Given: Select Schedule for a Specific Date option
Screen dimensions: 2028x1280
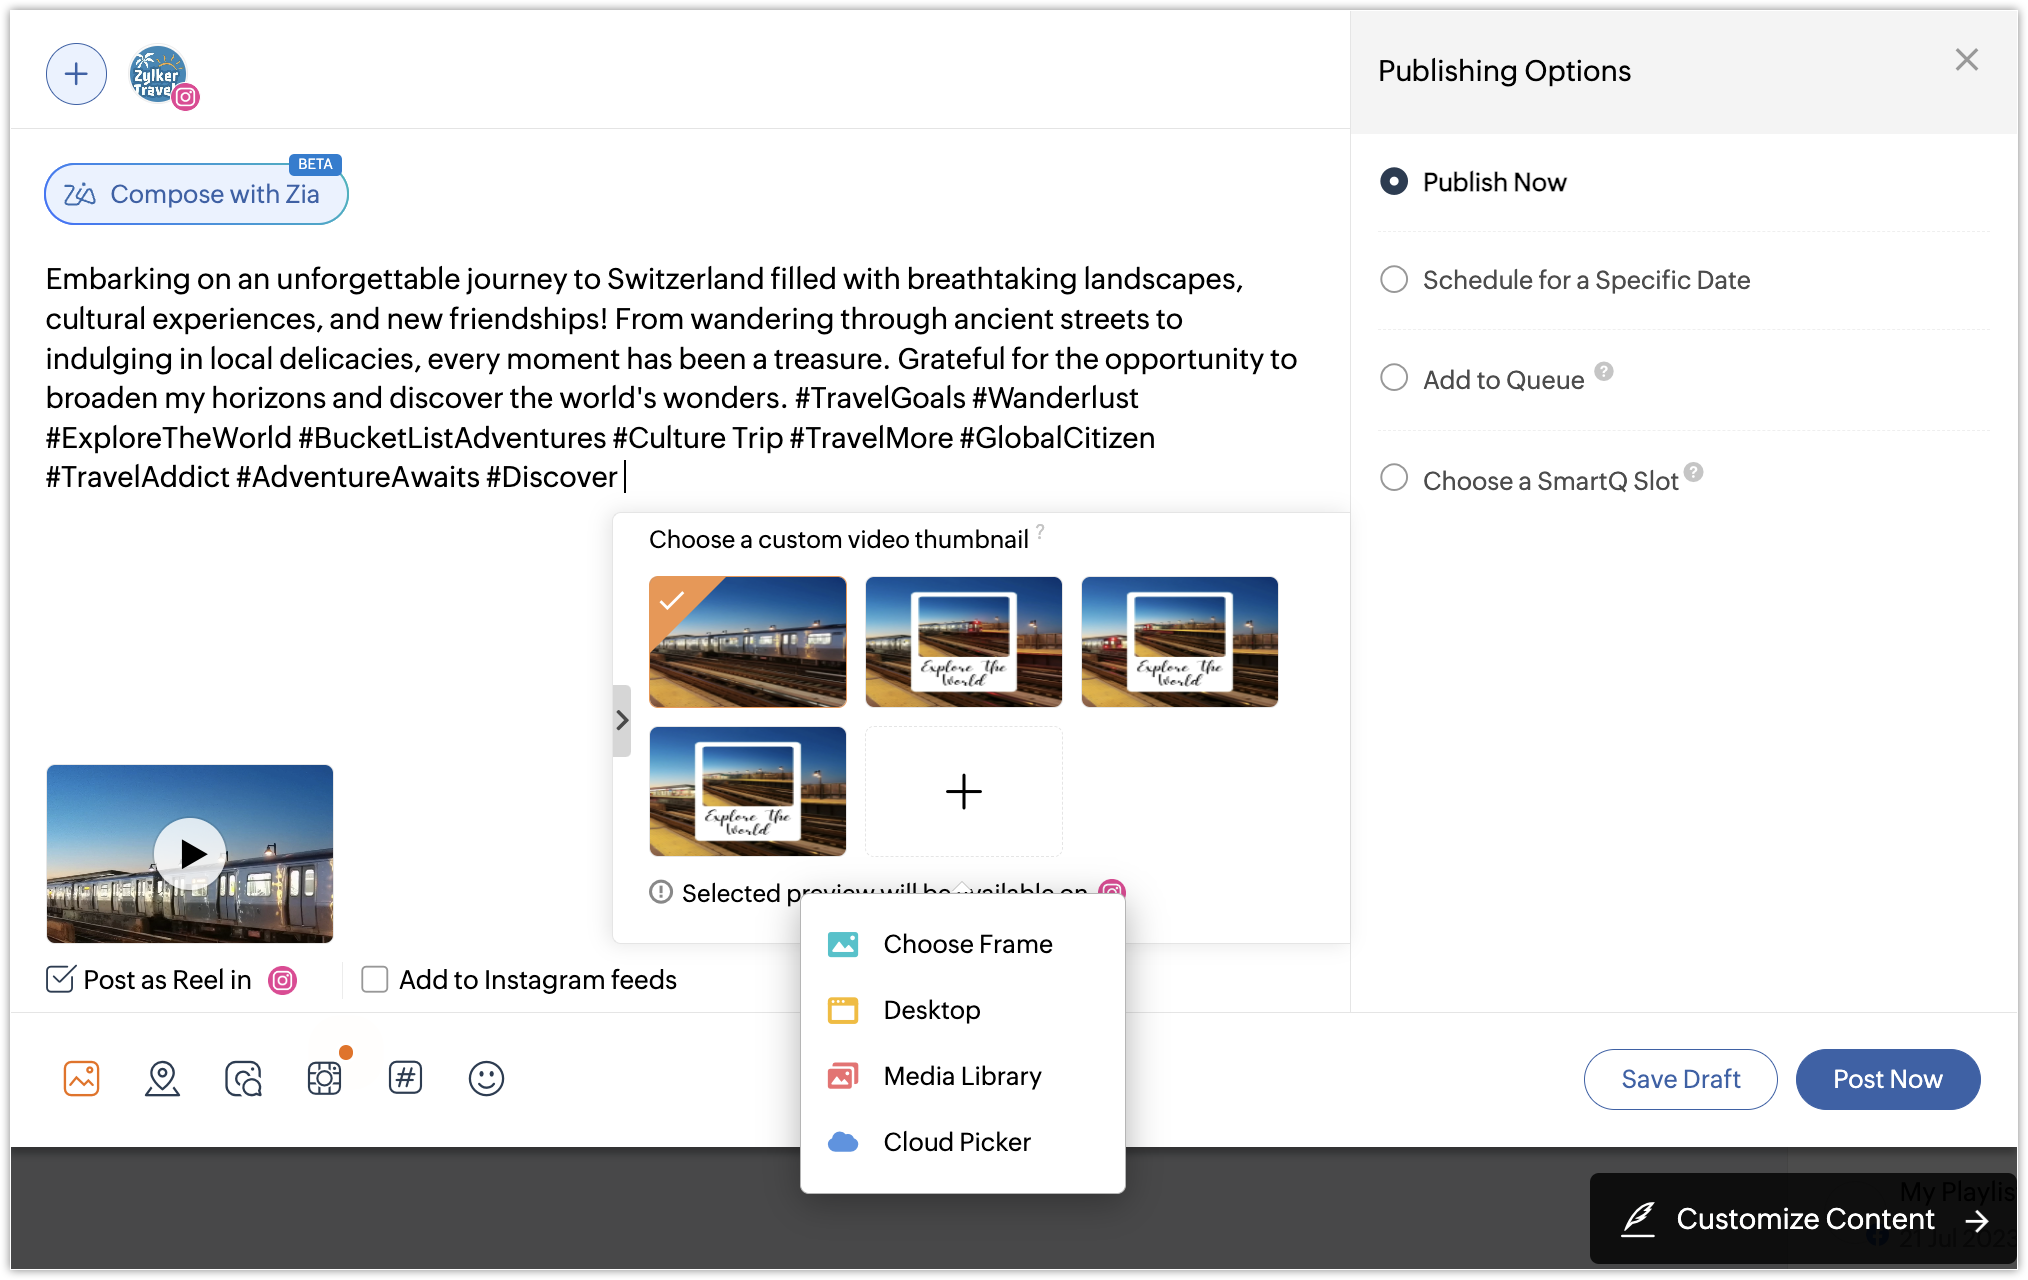Looking at the screenshot, I should point(1394,279).
